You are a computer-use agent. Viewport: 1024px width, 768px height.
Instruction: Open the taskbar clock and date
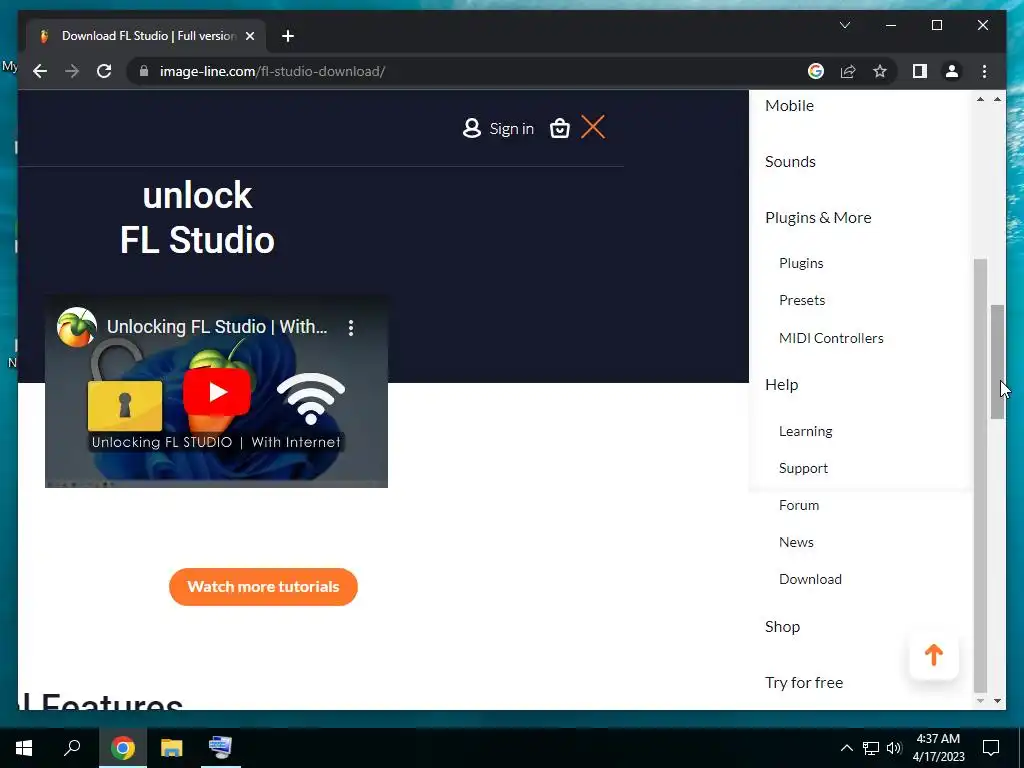(938, 748)
